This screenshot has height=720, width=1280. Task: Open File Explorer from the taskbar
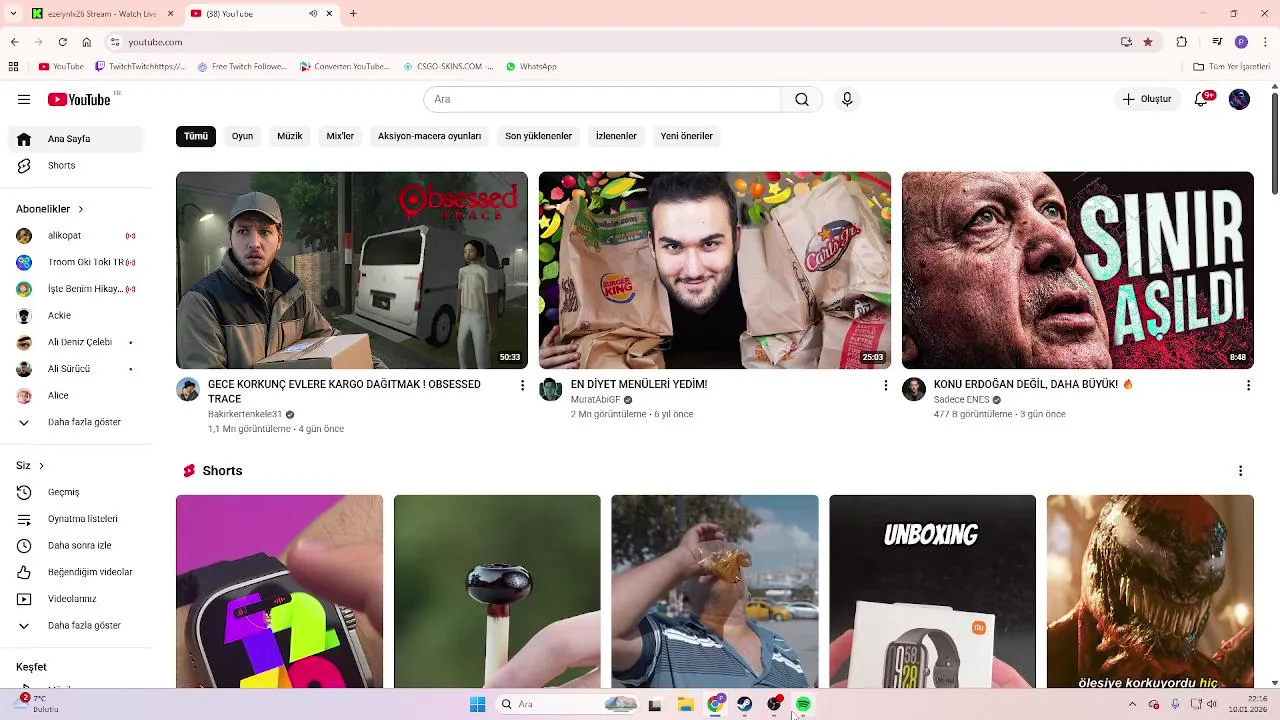coord(685,705)
